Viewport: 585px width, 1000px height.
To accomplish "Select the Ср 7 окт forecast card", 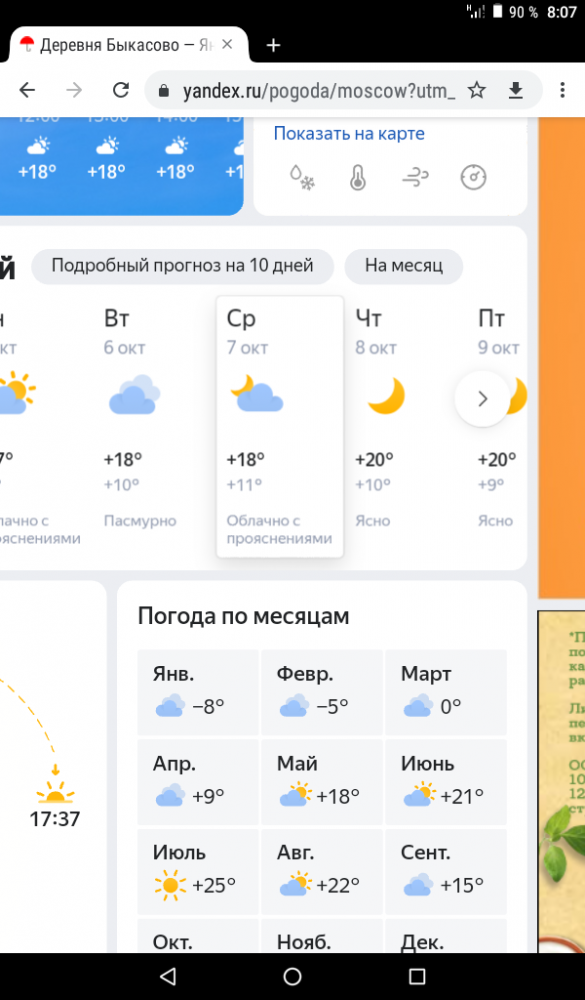I will click(x=280, y=427).
